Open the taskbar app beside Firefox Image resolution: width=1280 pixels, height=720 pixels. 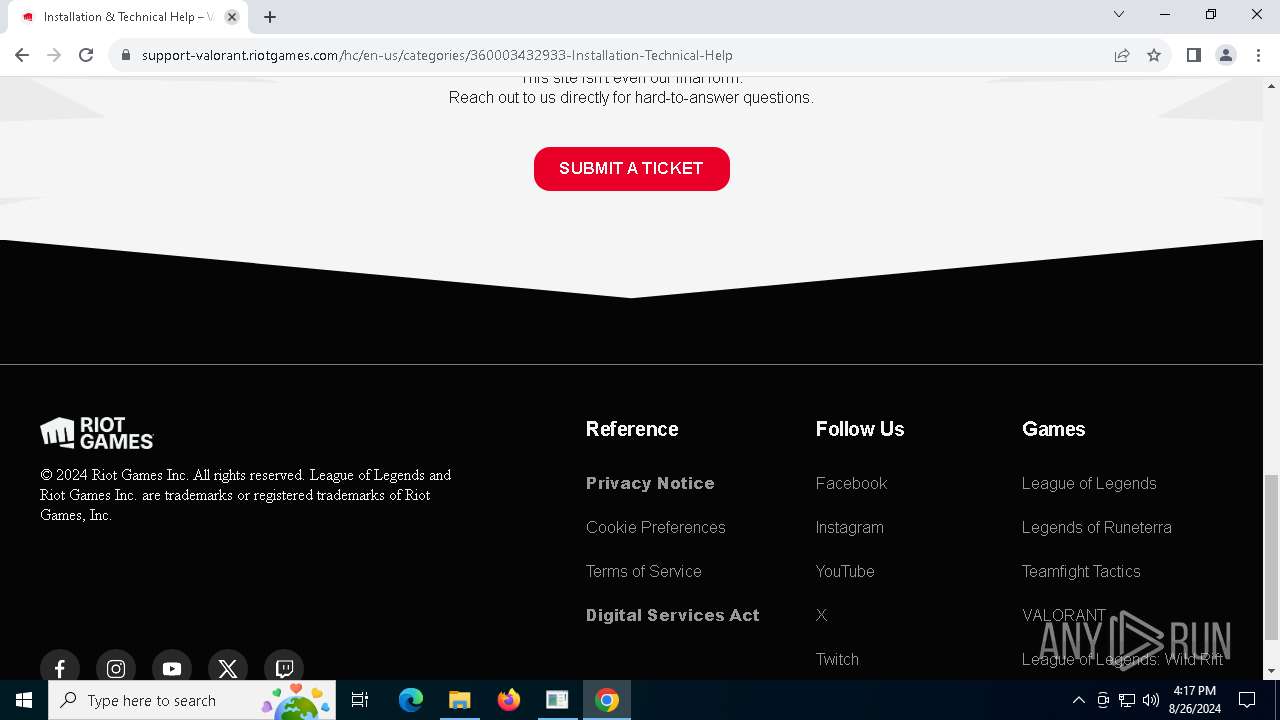coord(557,700)
